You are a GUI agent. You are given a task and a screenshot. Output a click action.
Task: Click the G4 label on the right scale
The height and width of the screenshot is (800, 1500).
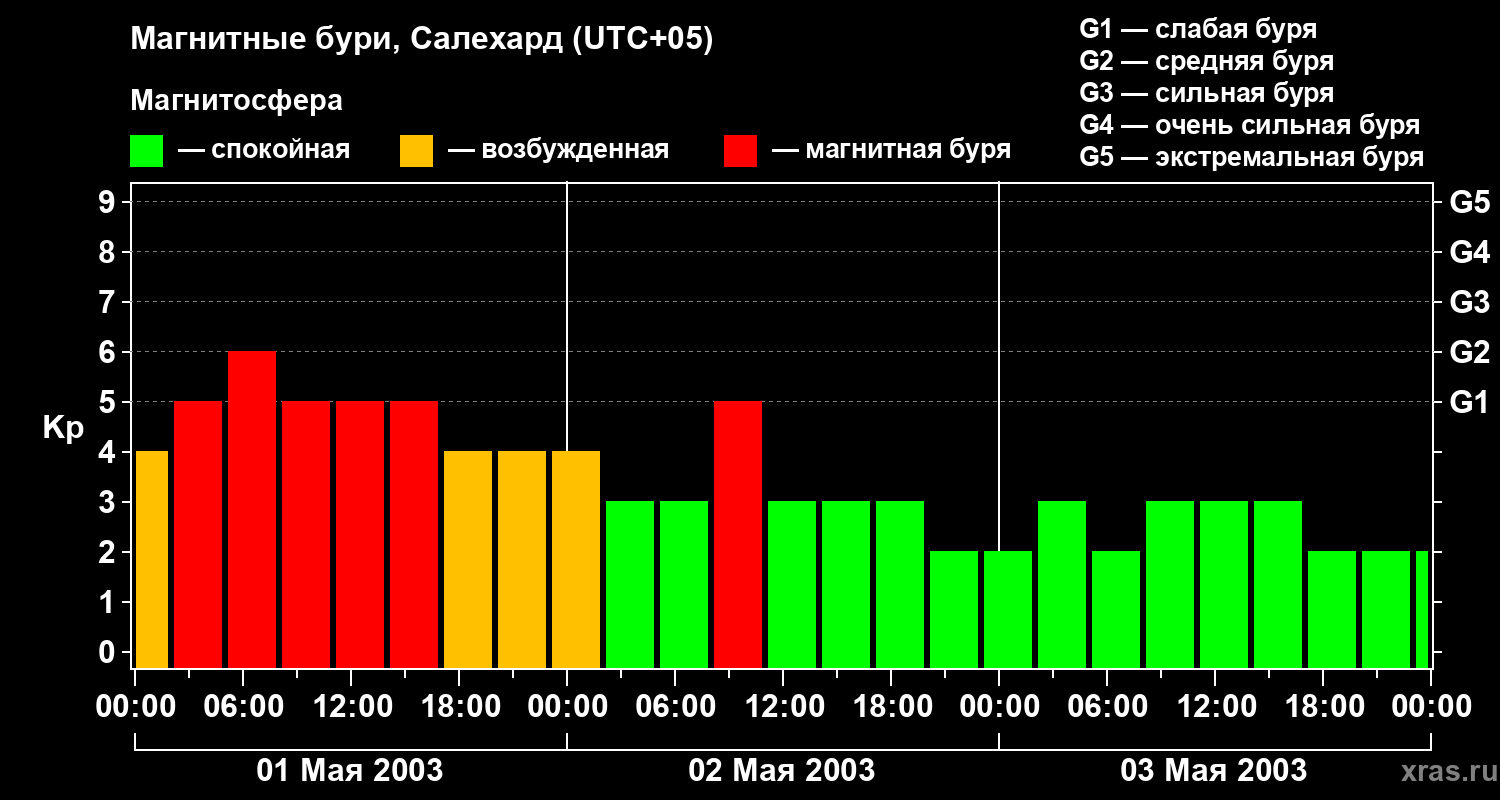[1469, 252]
